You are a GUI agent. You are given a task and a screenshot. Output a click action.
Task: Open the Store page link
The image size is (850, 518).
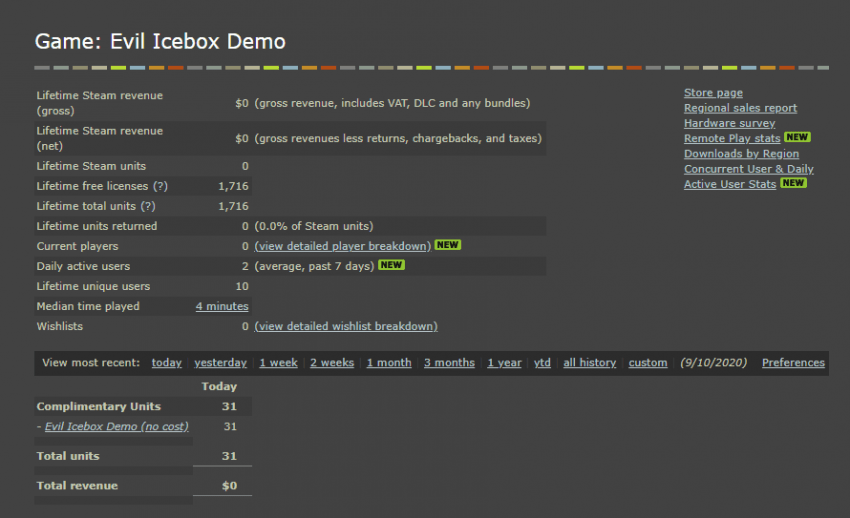point(713,93)
